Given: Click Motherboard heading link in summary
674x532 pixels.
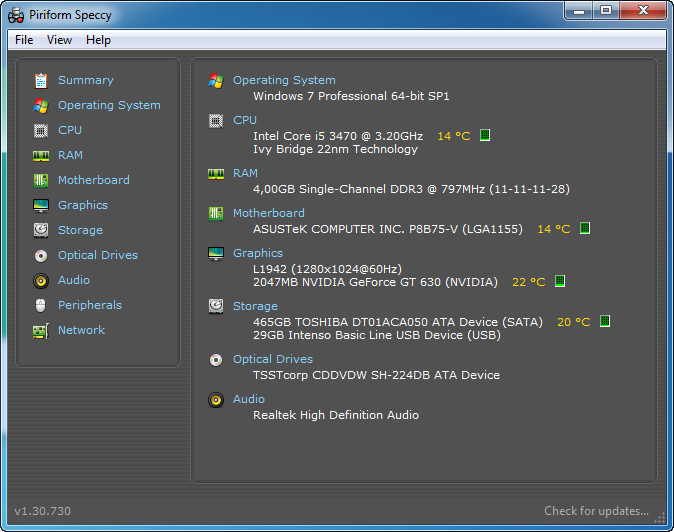Looking at the screenshot, I should [269, 213].
